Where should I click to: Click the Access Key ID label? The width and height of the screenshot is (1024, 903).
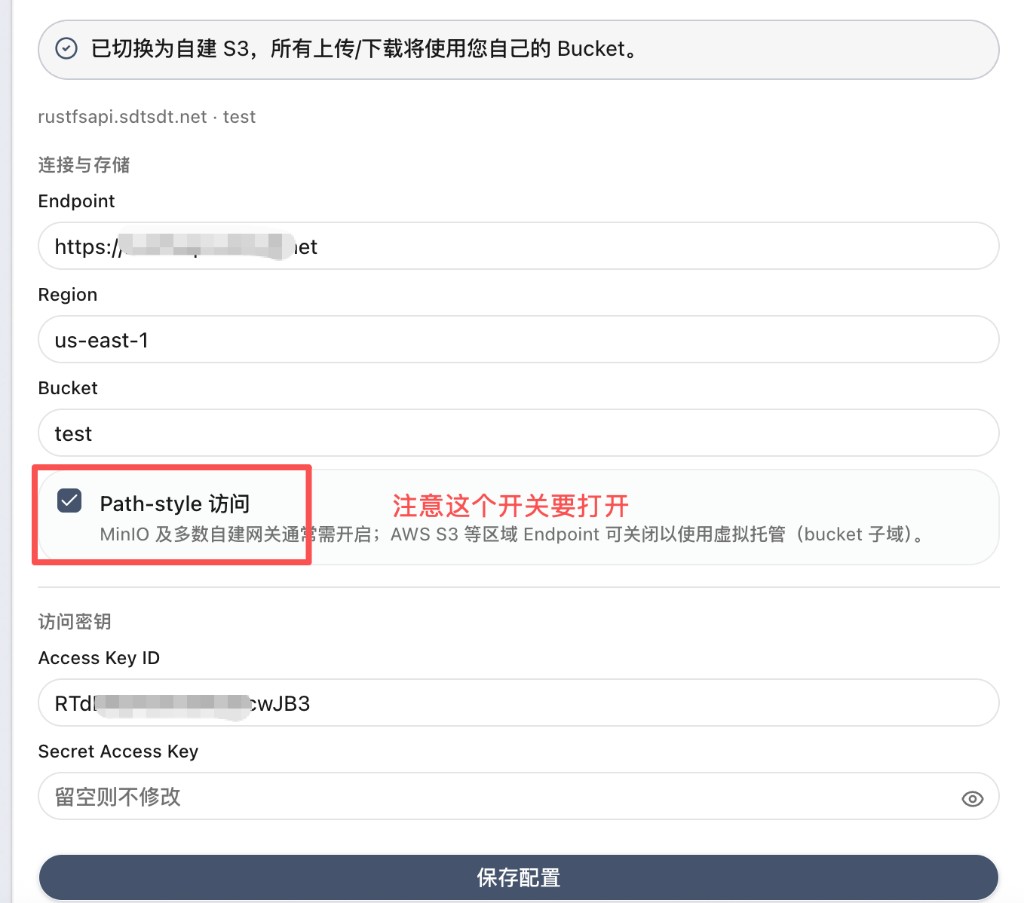99,657
